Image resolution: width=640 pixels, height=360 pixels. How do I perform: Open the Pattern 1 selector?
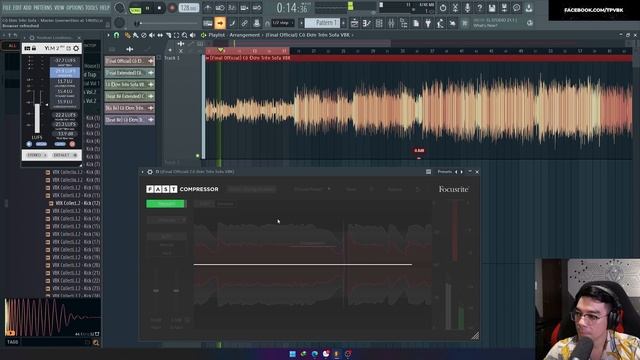coord(322,23)
